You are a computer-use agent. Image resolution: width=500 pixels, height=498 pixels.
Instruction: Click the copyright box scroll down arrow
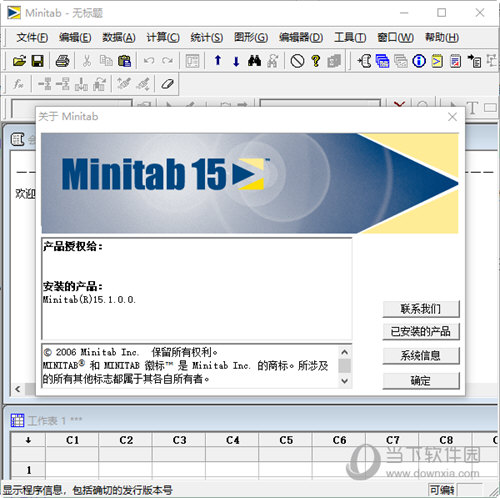tap(345, 381)
